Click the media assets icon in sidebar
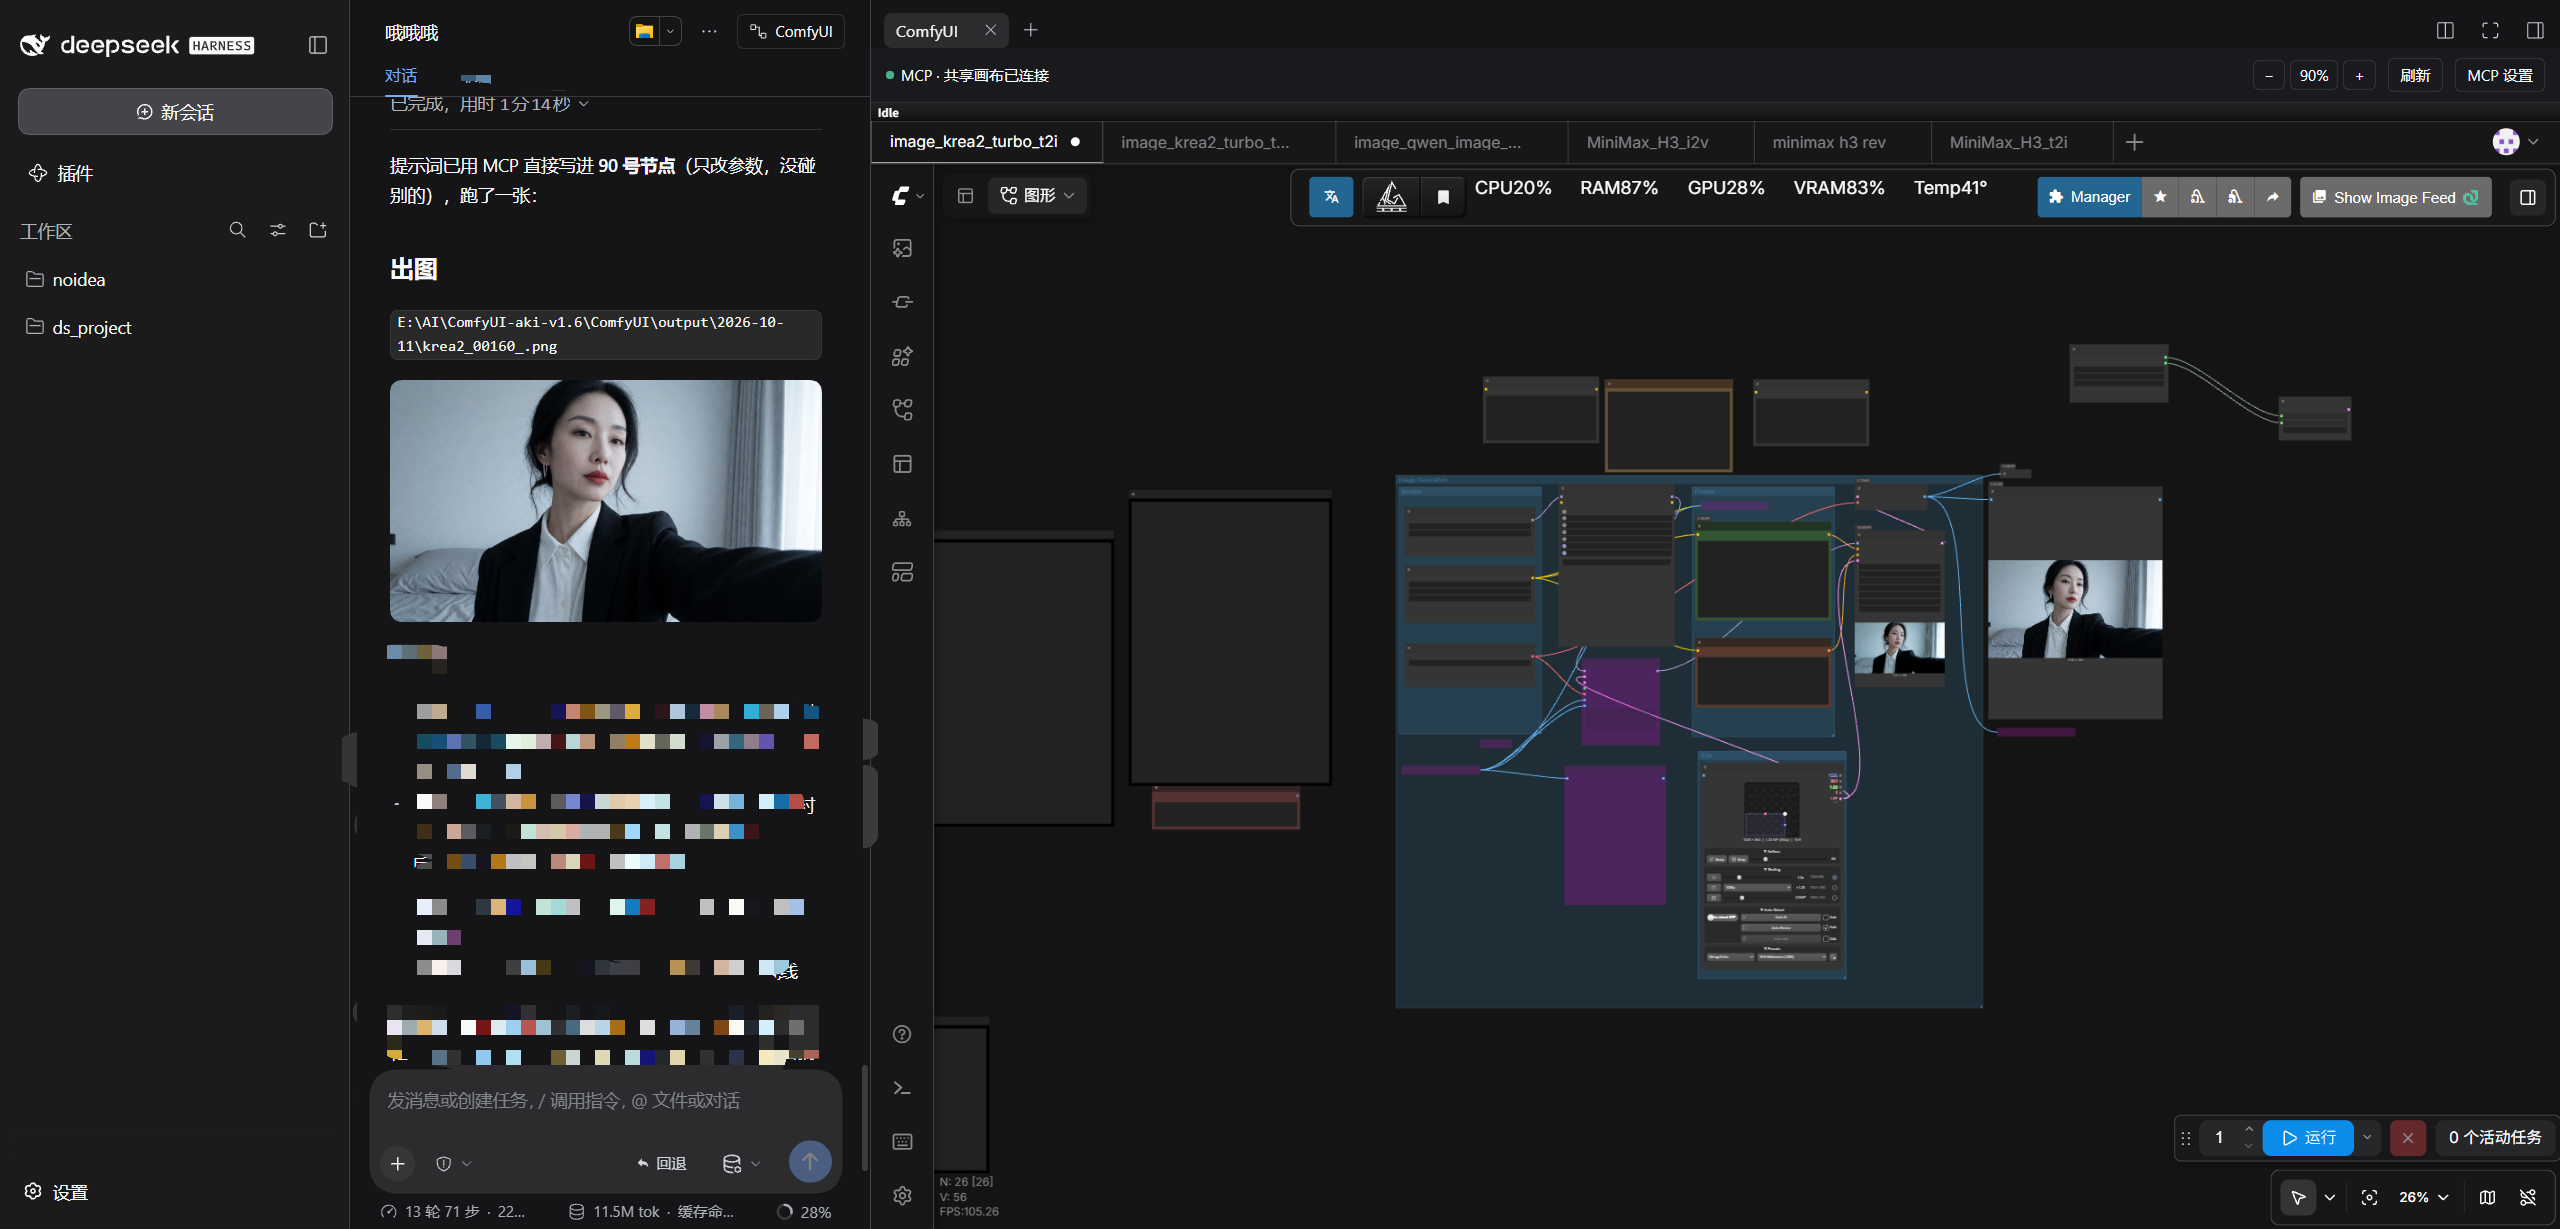 [x=902, y=248]
